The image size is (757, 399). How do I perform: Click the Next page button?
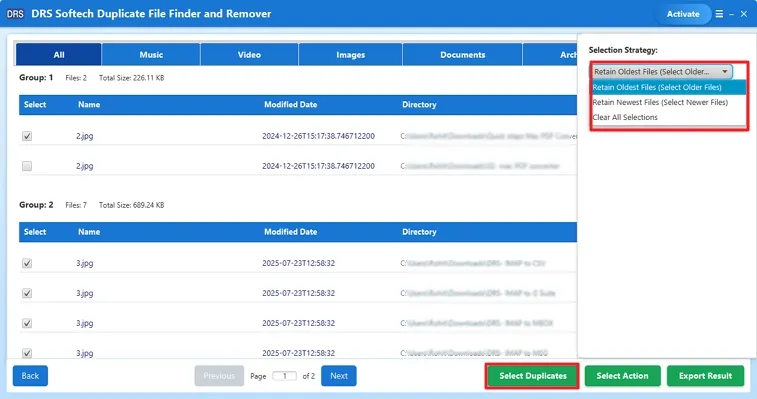pos(339,376)
